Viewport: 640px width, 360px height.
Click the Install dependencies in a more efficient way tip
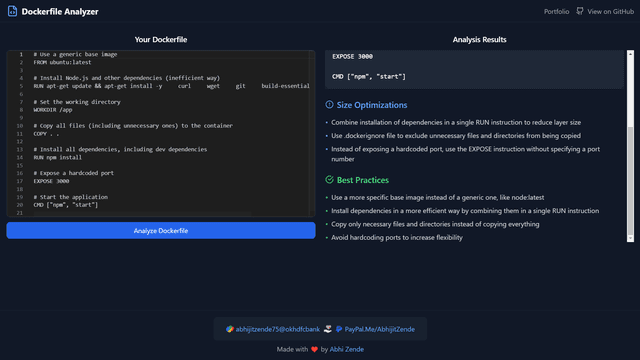pos(465,211)
